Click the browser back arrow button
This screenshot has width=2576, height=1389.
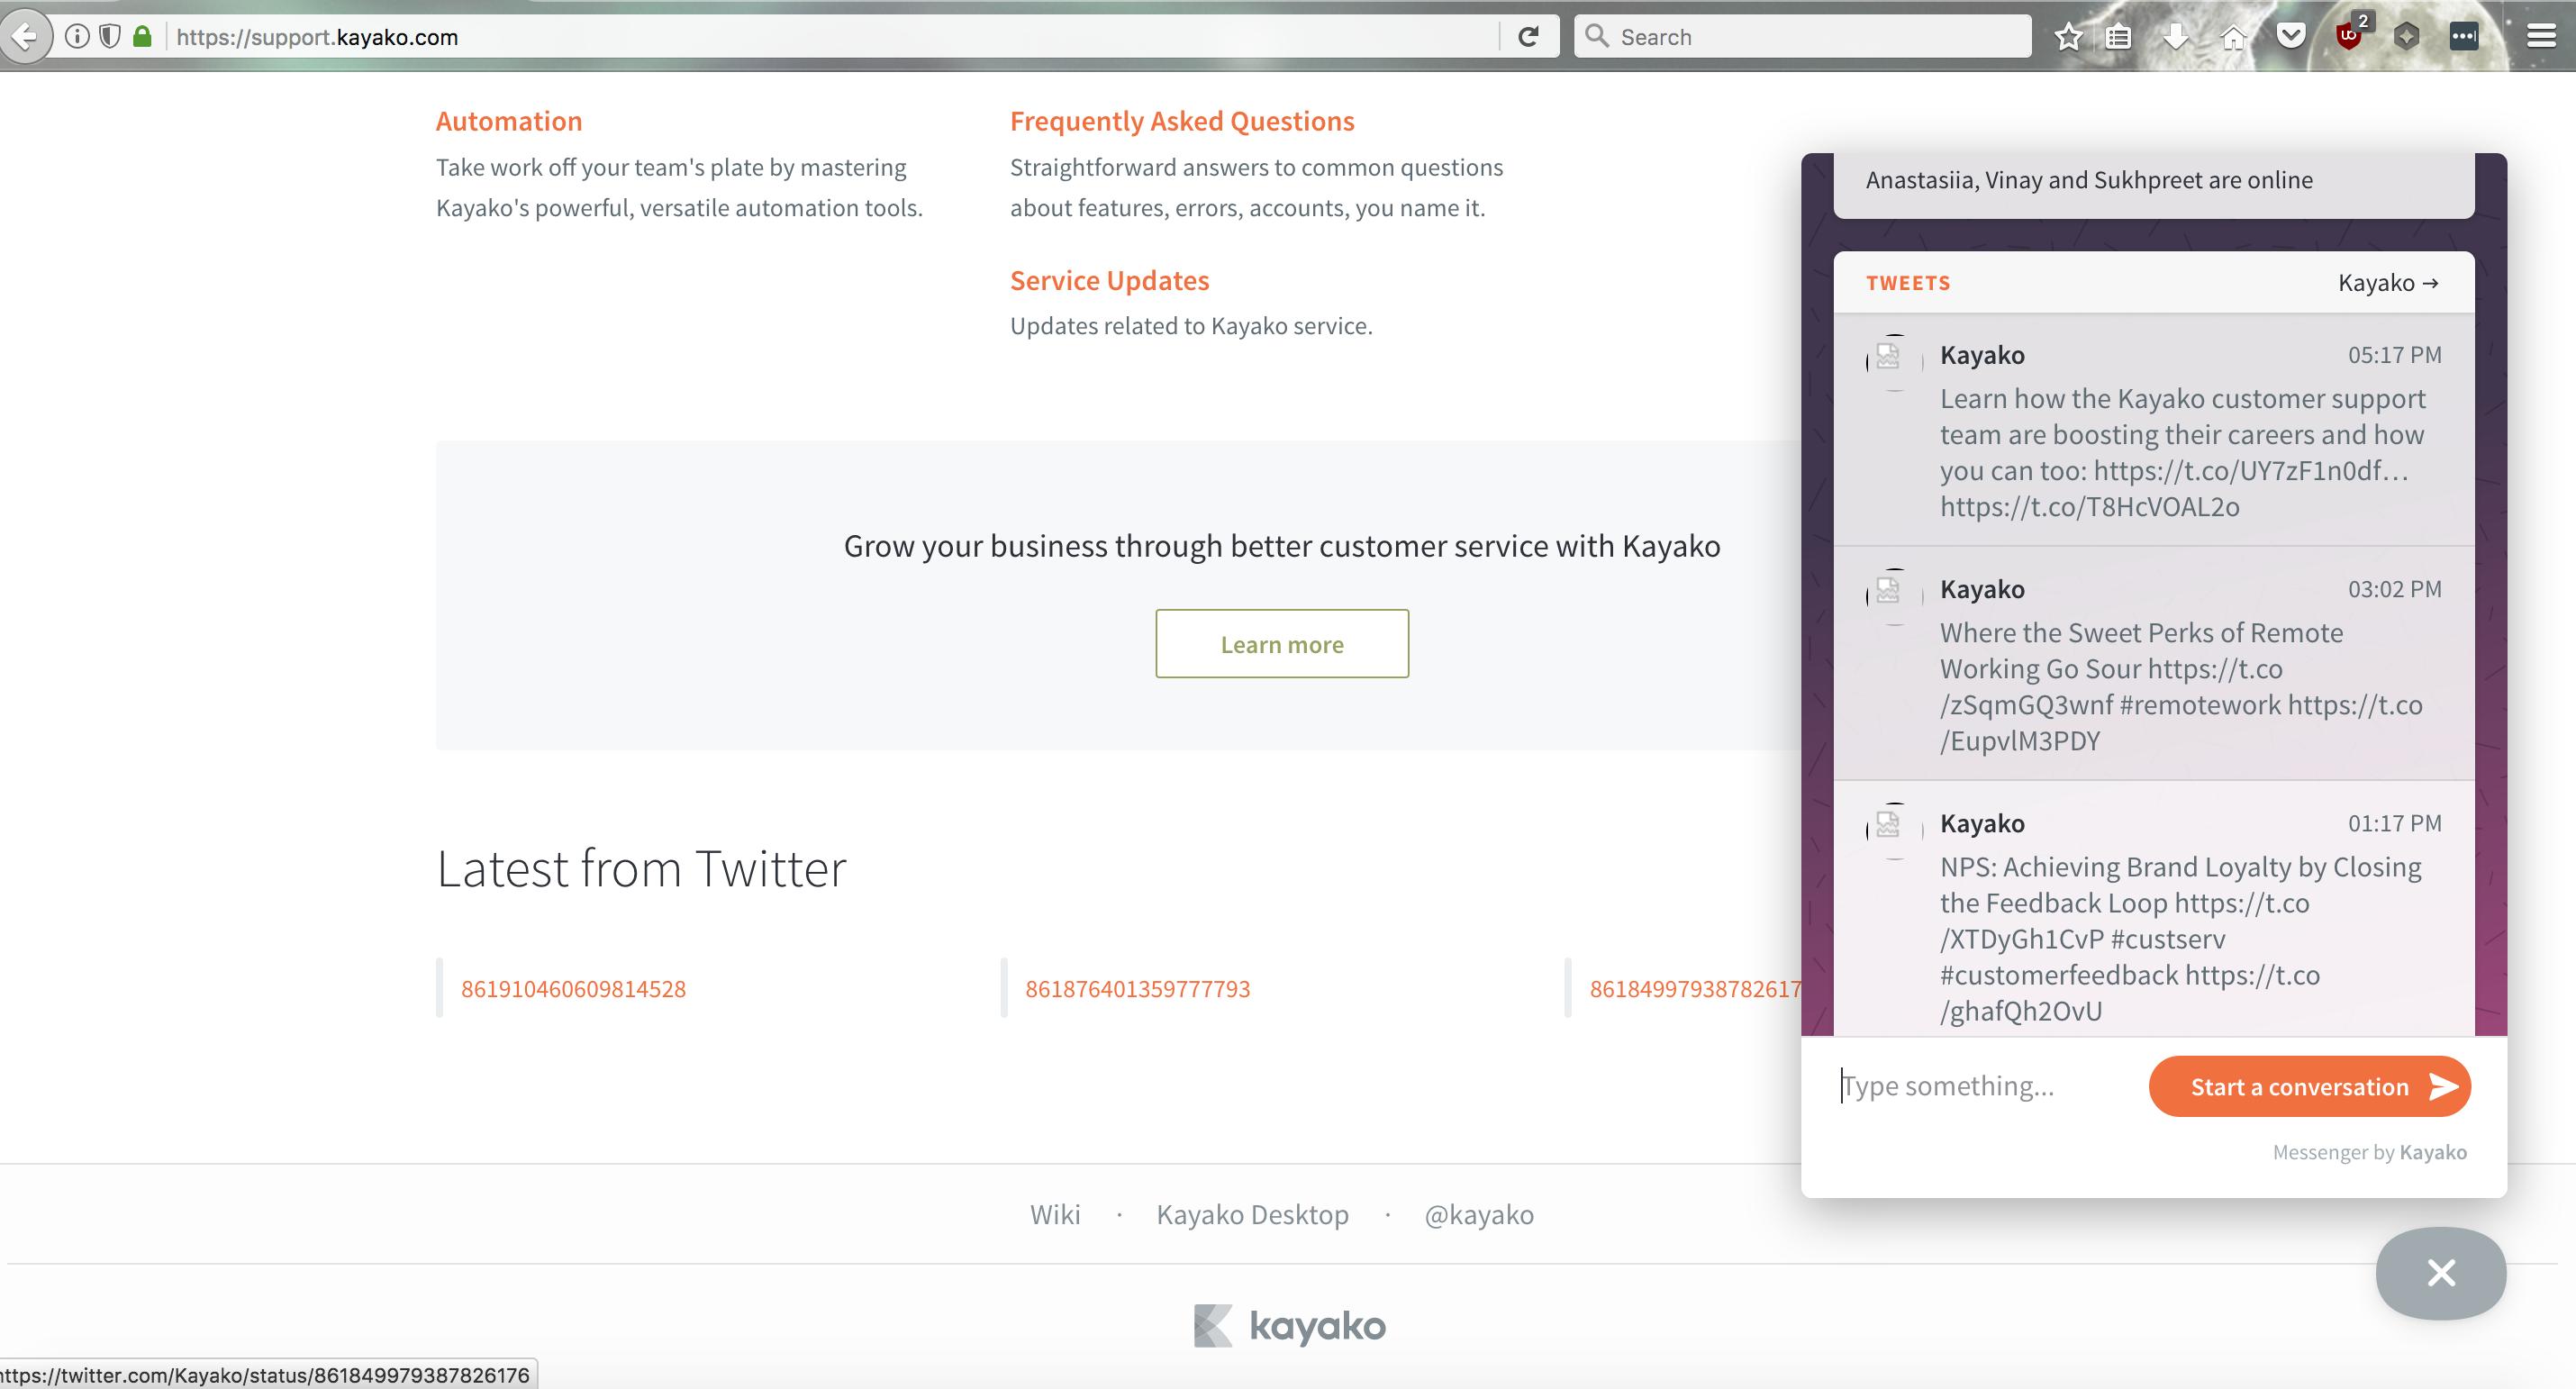tap(24, 37)
